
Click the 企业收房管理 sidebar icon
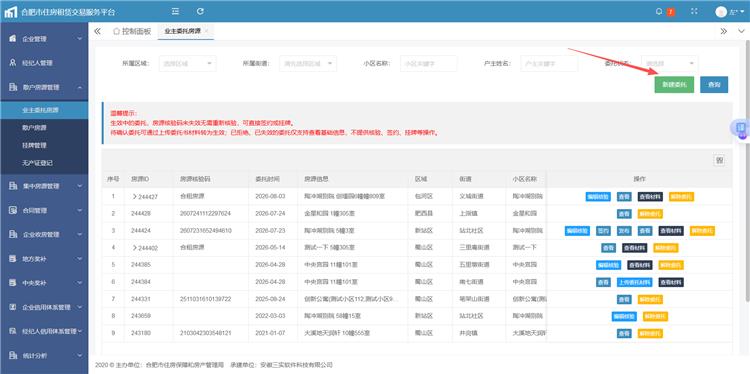pos(13,234)
